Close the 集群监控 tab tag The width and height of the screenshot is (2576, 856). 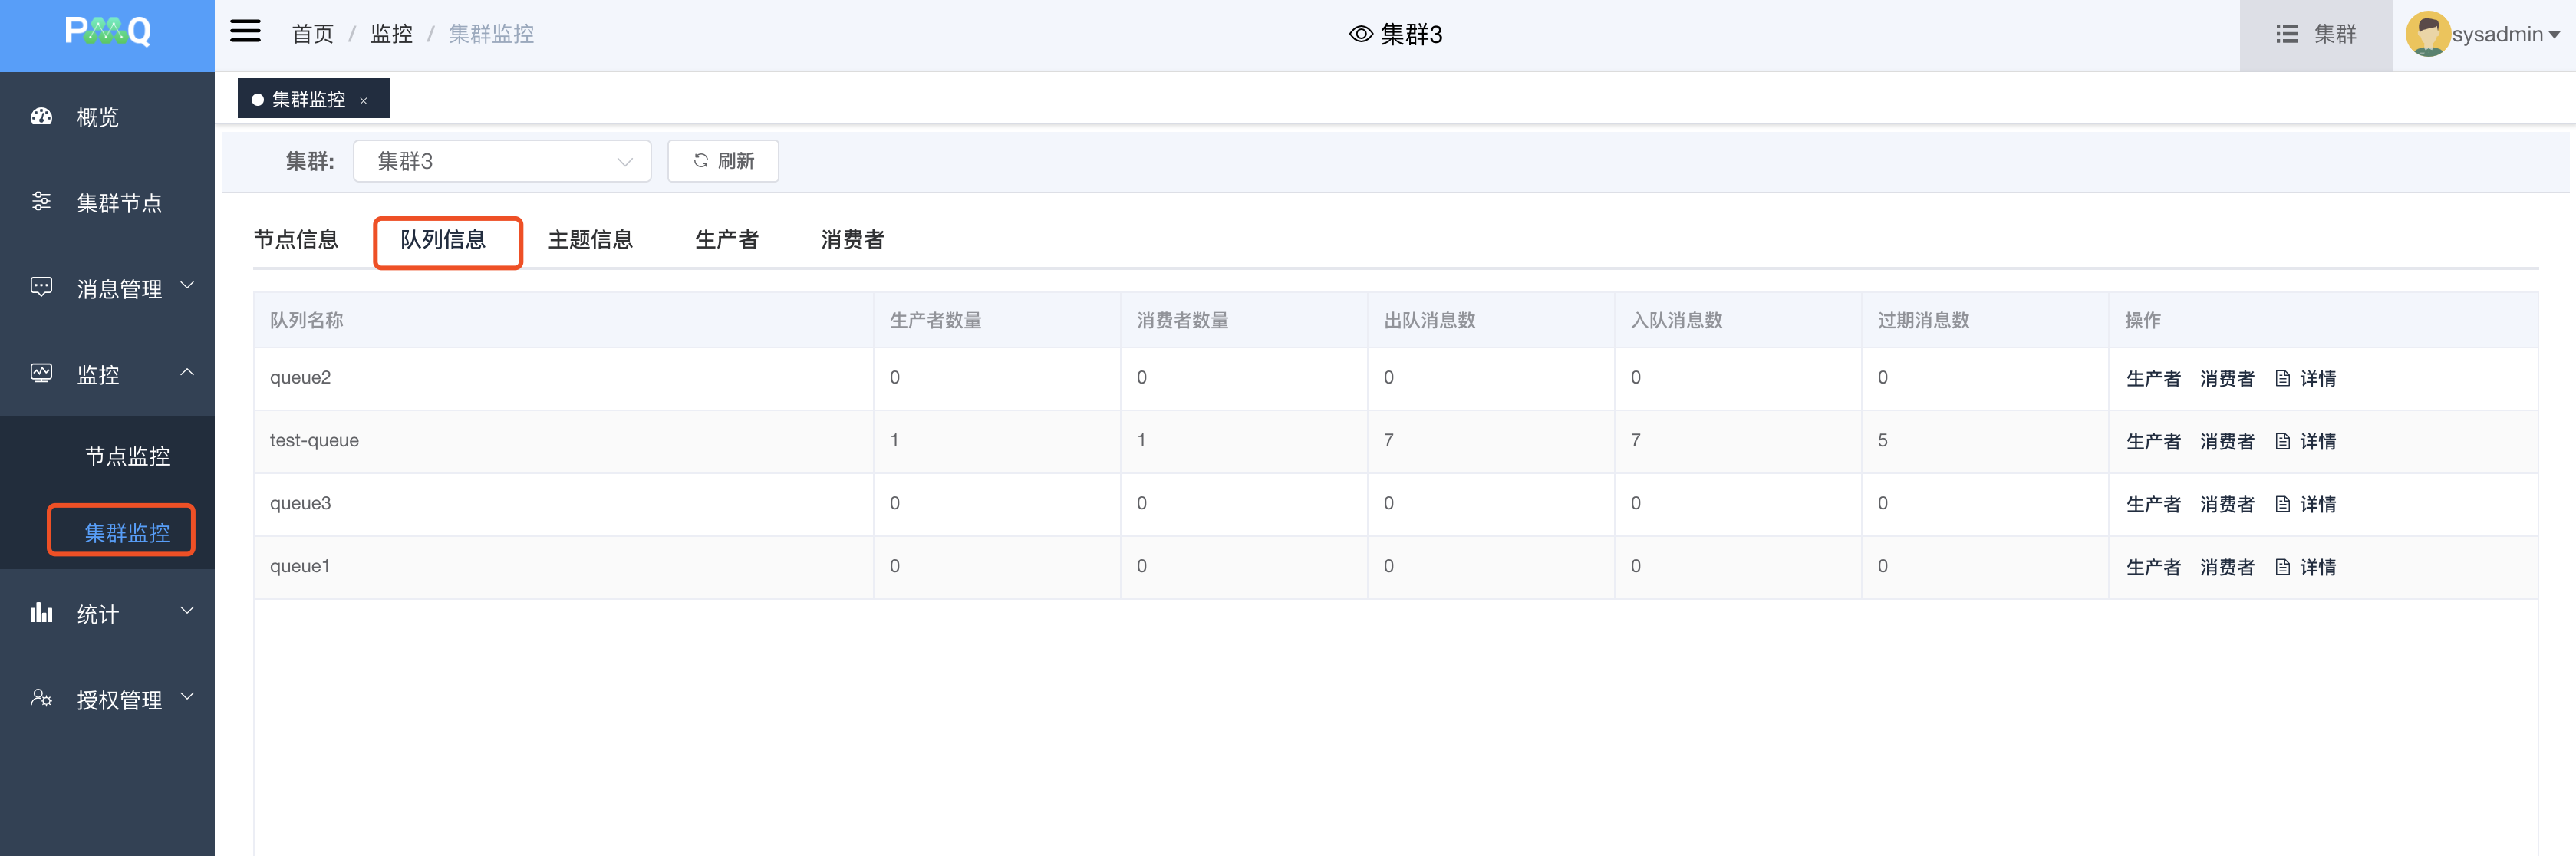click(364, 101)
